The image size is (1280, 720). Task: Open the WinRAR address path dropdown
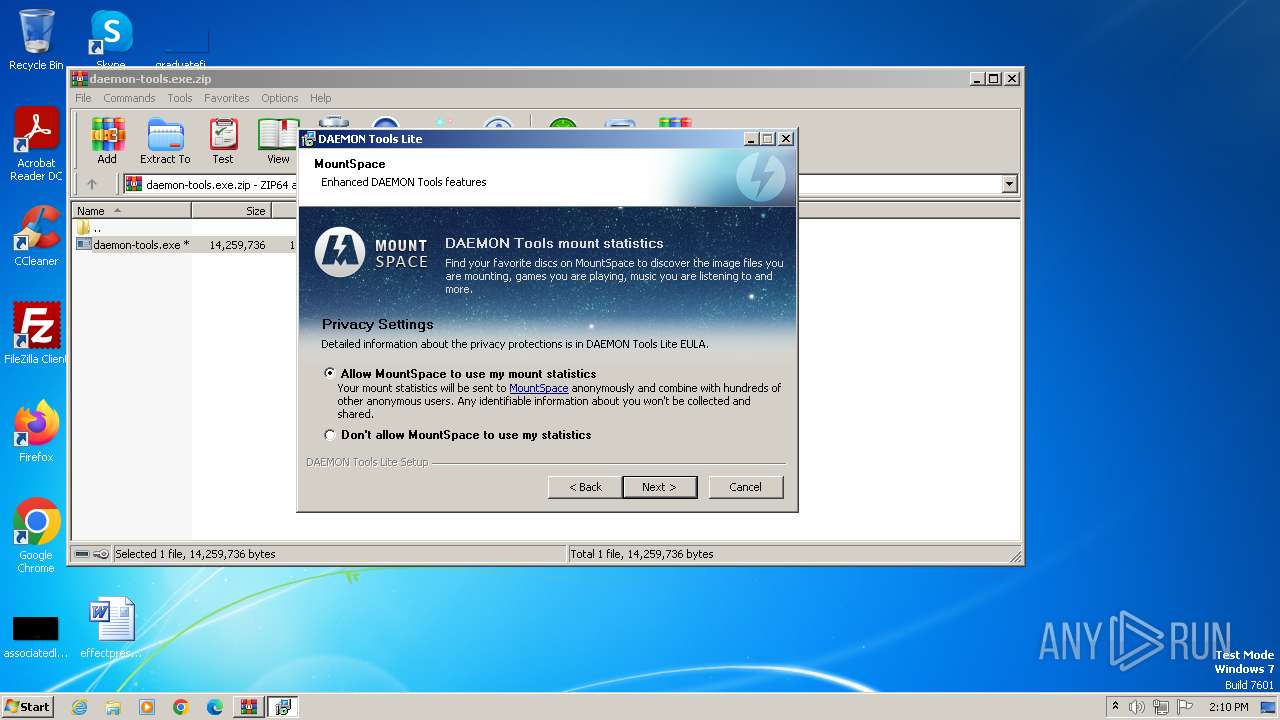[x=1009, y=184]
